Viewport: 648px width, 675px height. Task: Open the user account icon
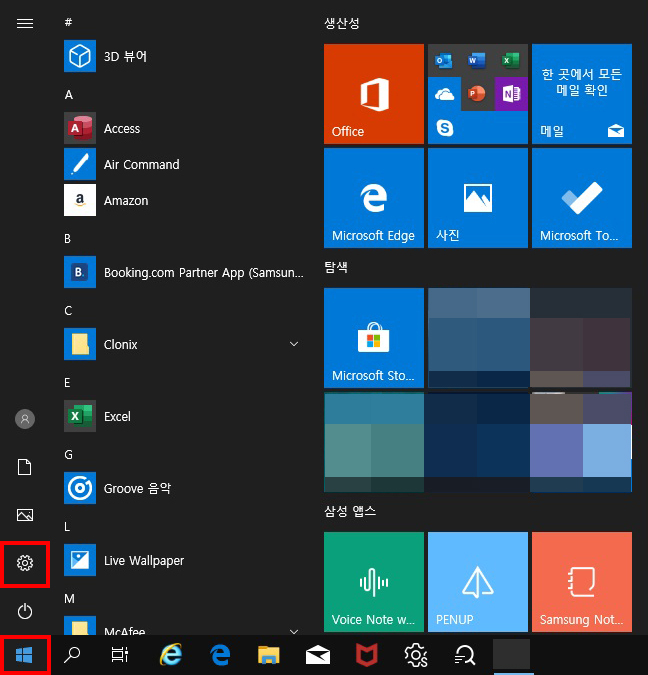click(x=25, y=419)
